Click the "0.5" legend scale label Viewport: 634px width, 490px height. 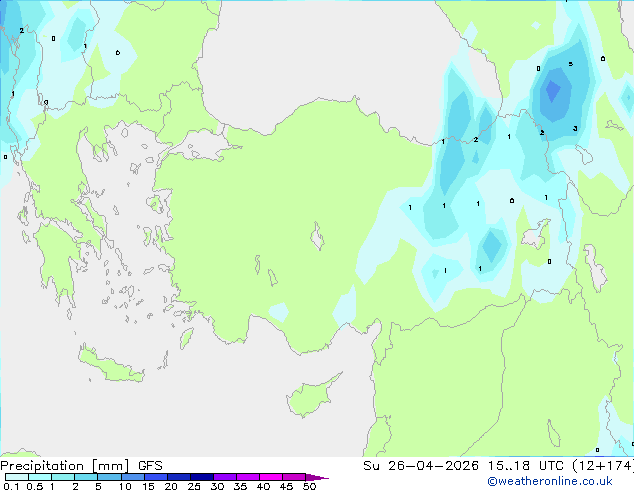(35, 486)
